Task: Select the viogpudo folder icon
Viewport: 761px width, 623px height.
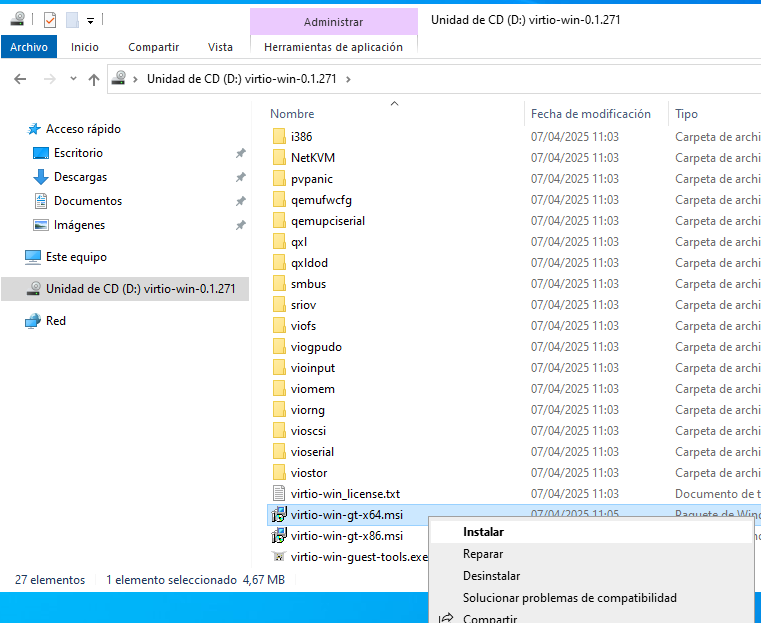Action: (279, 347)
